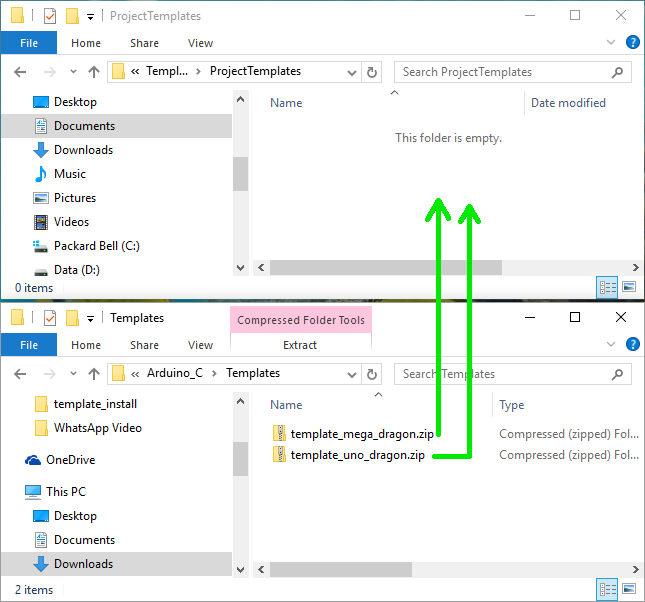The width and height of the screenshot is (645, 602).
Task: Click Refresh button beside ProjectTemplates address bar
Action: (372, 72)
